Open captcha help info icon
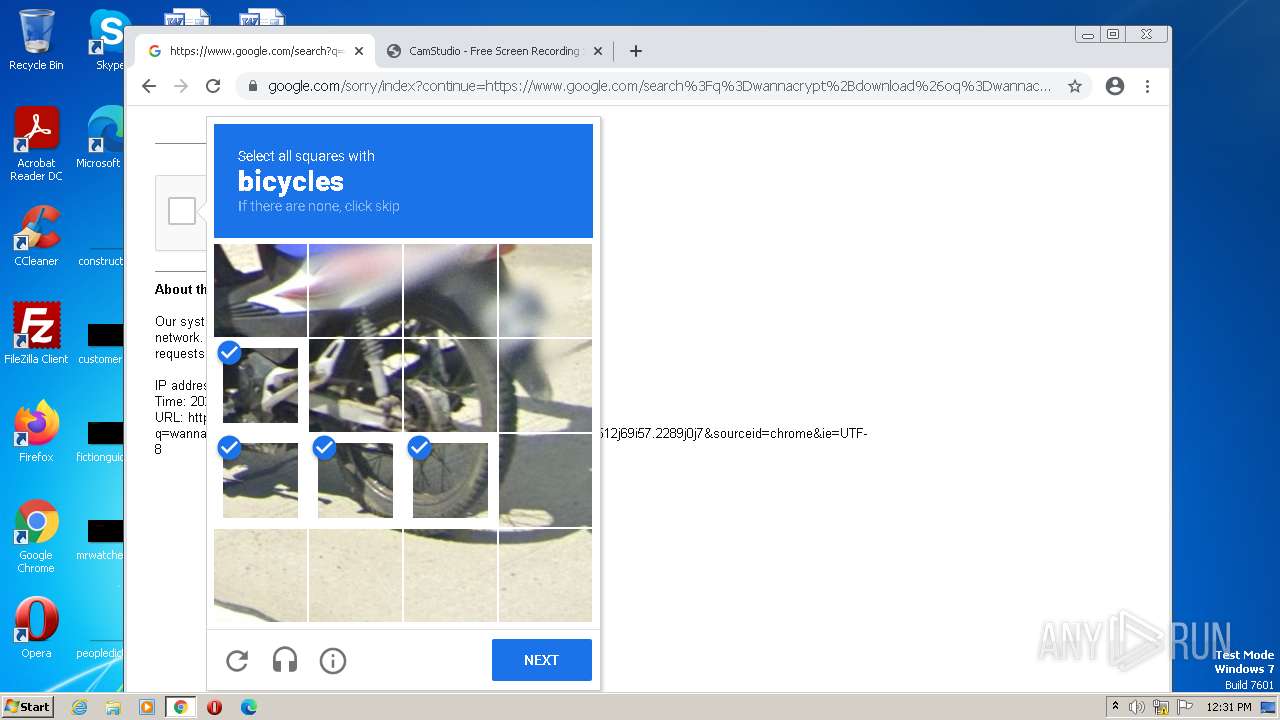 pyautogui.click(x=333, y=660)
